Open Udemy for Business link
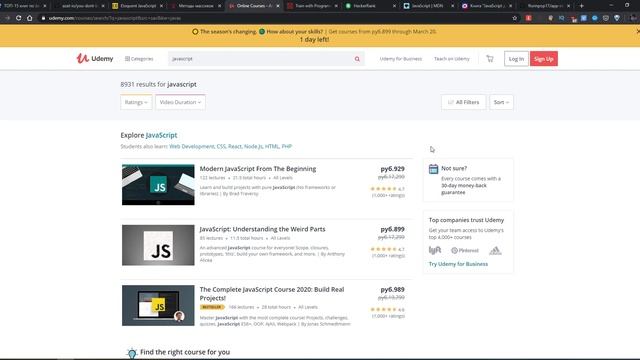This screenshot has height=360, width=640. coord(400,59)
